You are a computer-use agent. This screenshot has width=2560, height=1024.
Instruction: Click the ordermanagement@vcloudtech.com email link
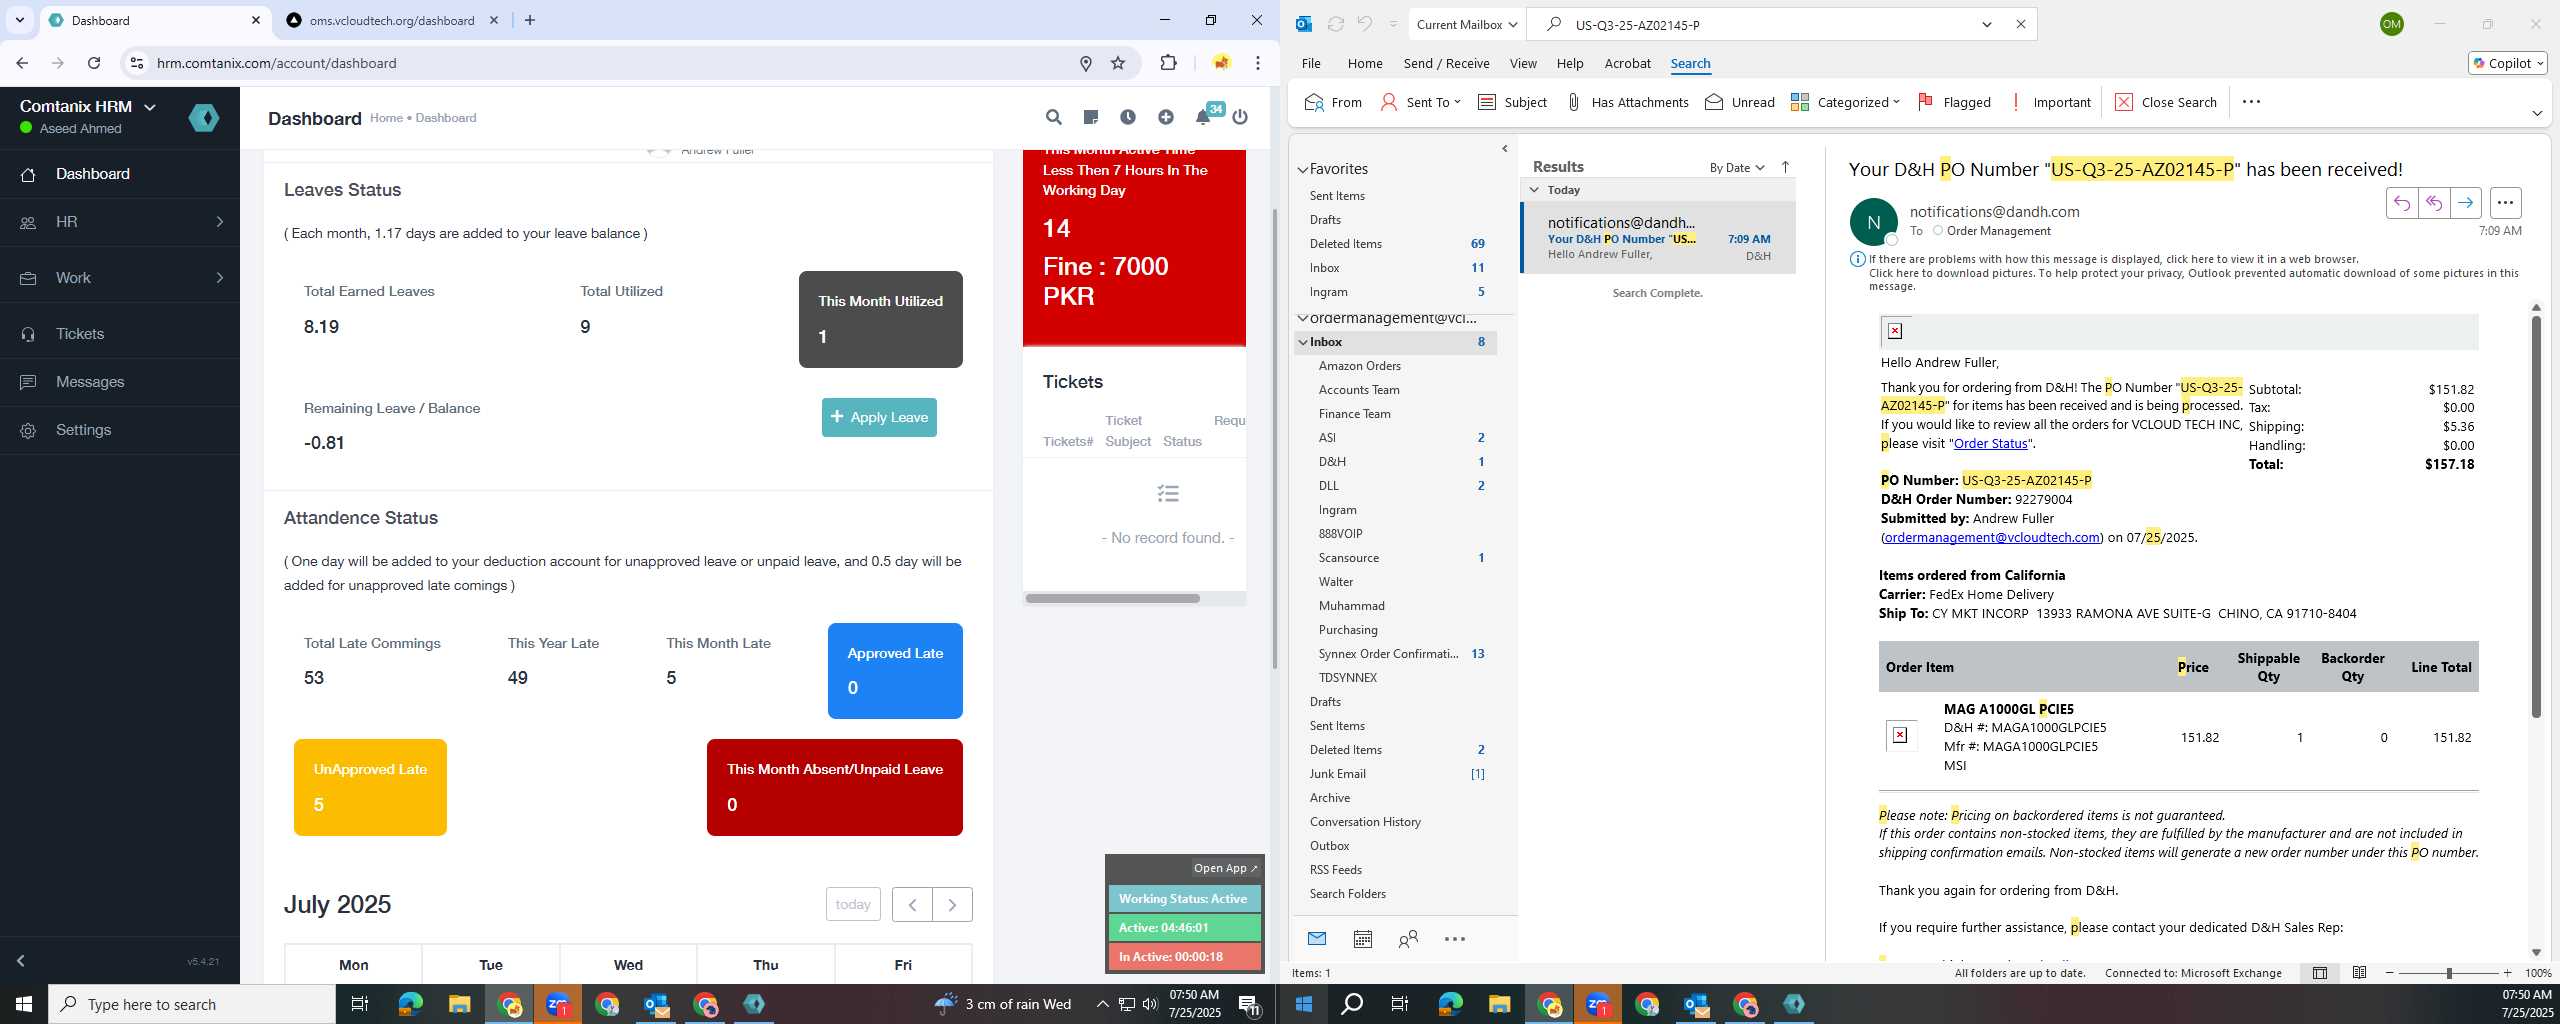point(1992,537)
